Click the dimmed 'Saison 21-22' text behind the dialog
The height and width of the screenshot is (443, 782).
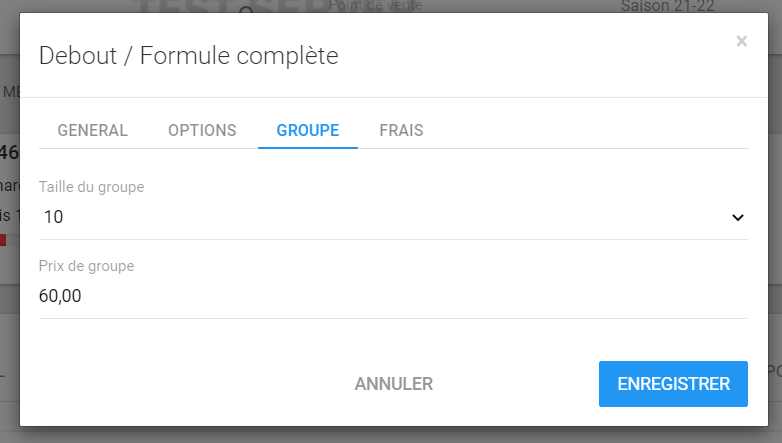click(x=667, y=6)
